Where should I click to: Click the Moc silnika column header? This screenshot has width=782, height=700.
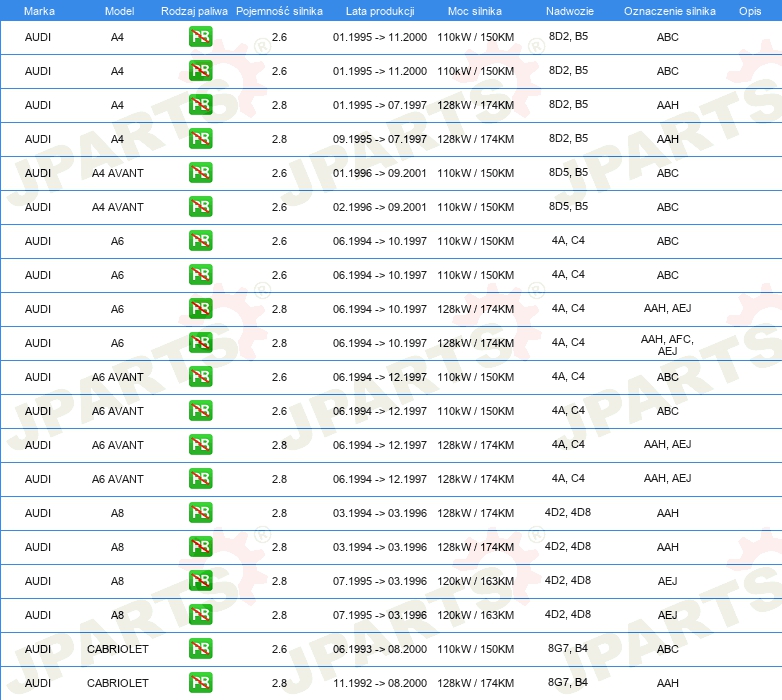[475, 11]
